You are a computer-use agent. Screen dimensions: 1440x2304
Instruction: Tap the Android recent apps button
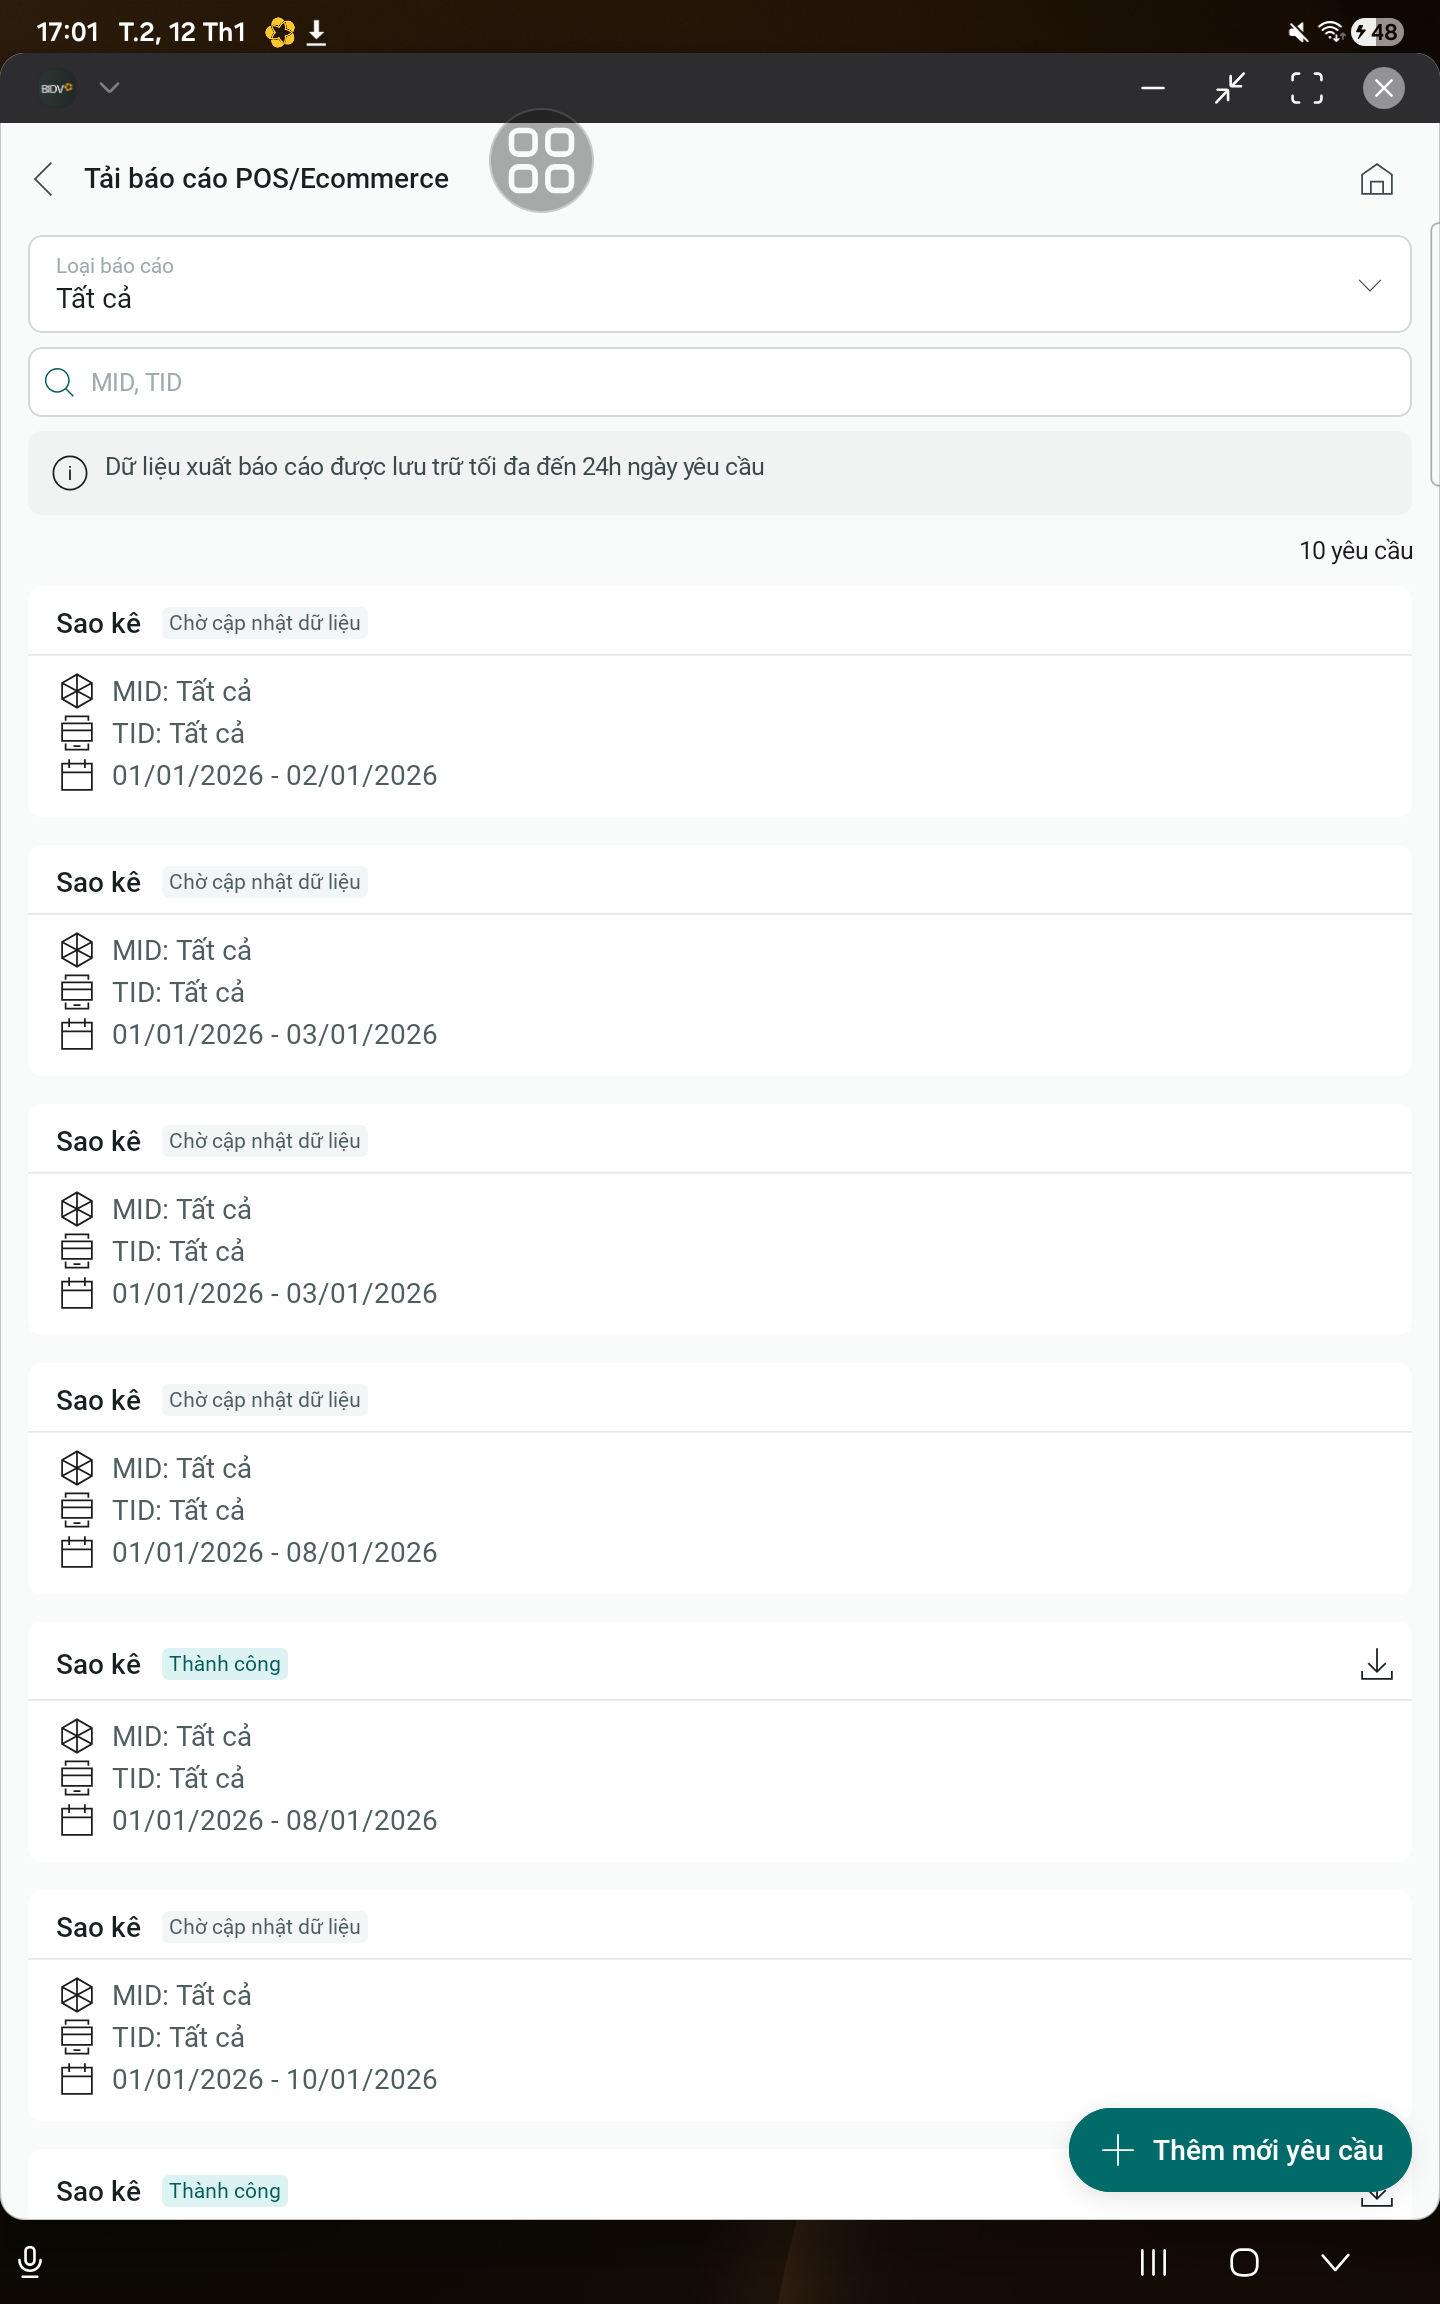pyautogui.click(x=1153, y=2262)
